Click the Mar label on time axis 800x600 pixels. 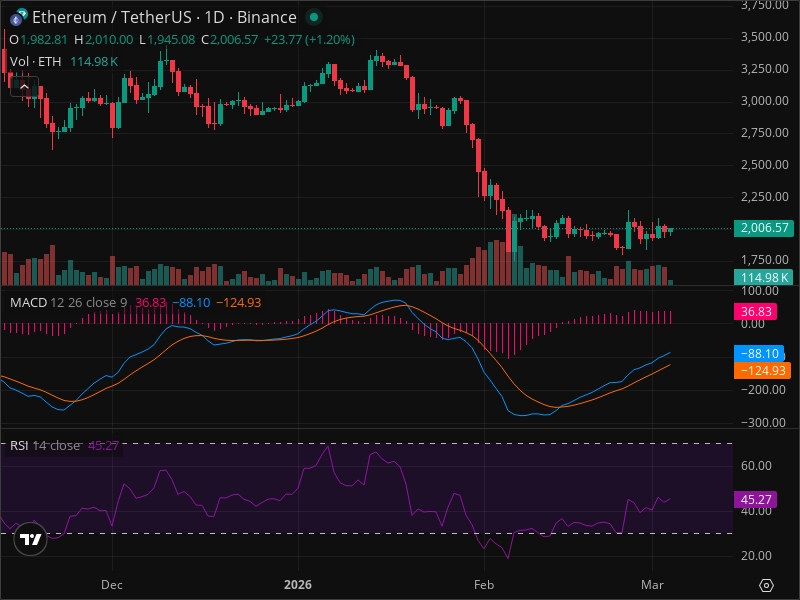pyautogui.click(x=652, y=585)
